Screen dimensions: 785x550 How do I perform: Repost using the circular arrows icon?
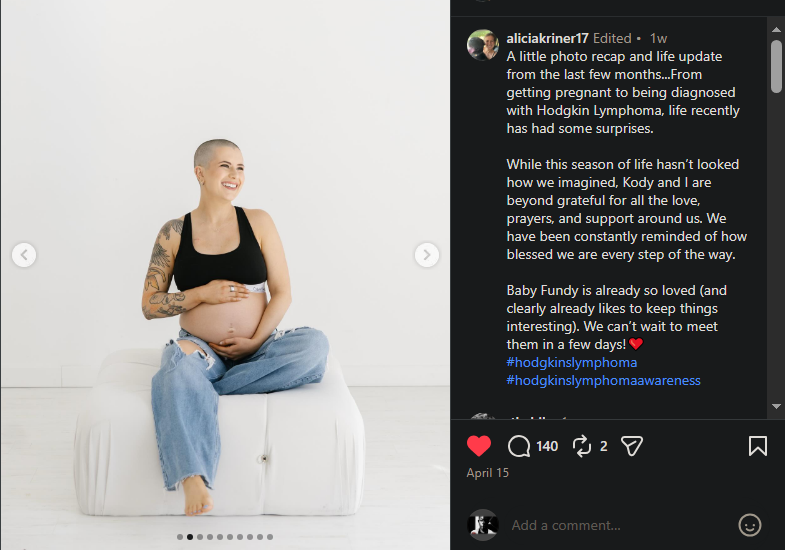coord(582,446)
